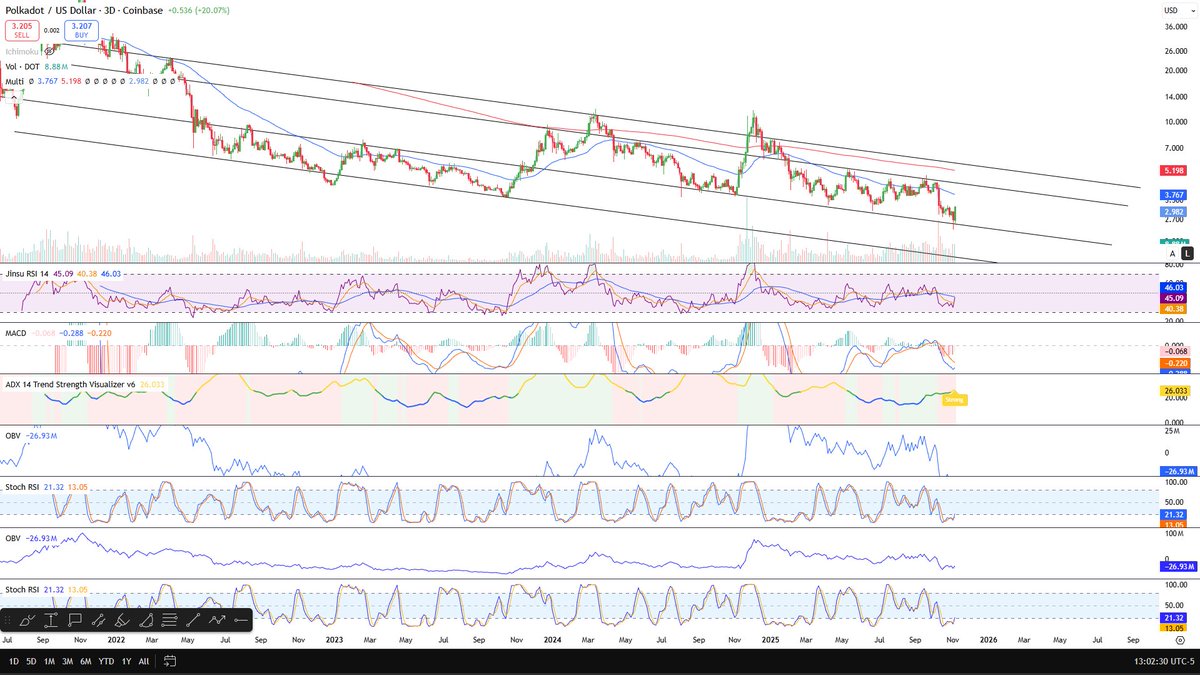Select the Triangle Pattern drawing tool
This screenshot has height=675, width=1200.
pyautogui.click(x=145, y=620)
